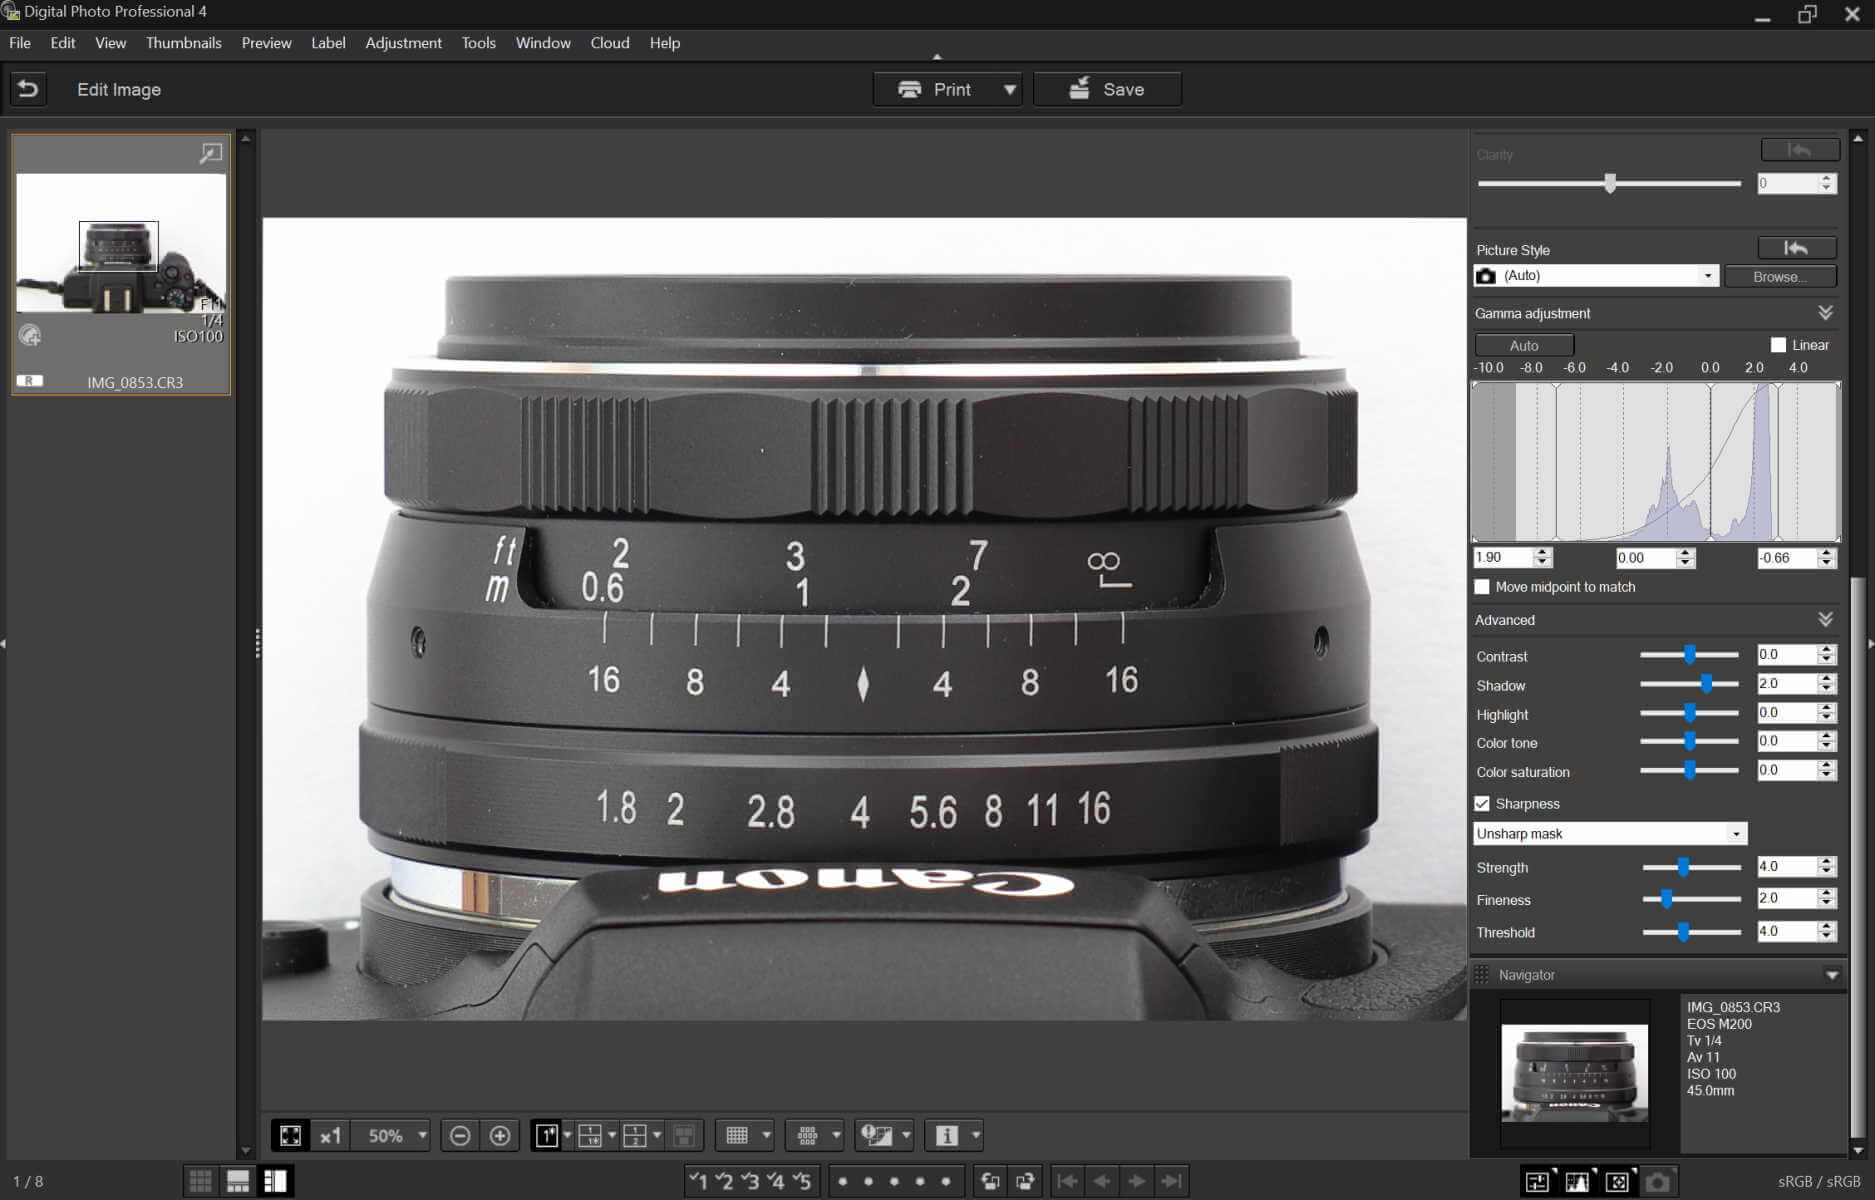1875x1200 pixels.
Task: Select single image preview layout
Action: (546, 1135)
